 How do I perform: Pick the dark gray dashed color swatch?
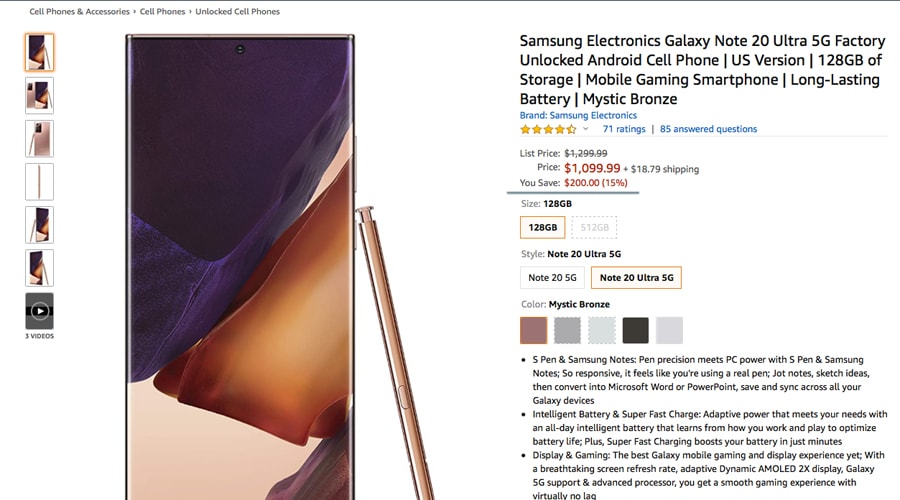coord(567,330)
